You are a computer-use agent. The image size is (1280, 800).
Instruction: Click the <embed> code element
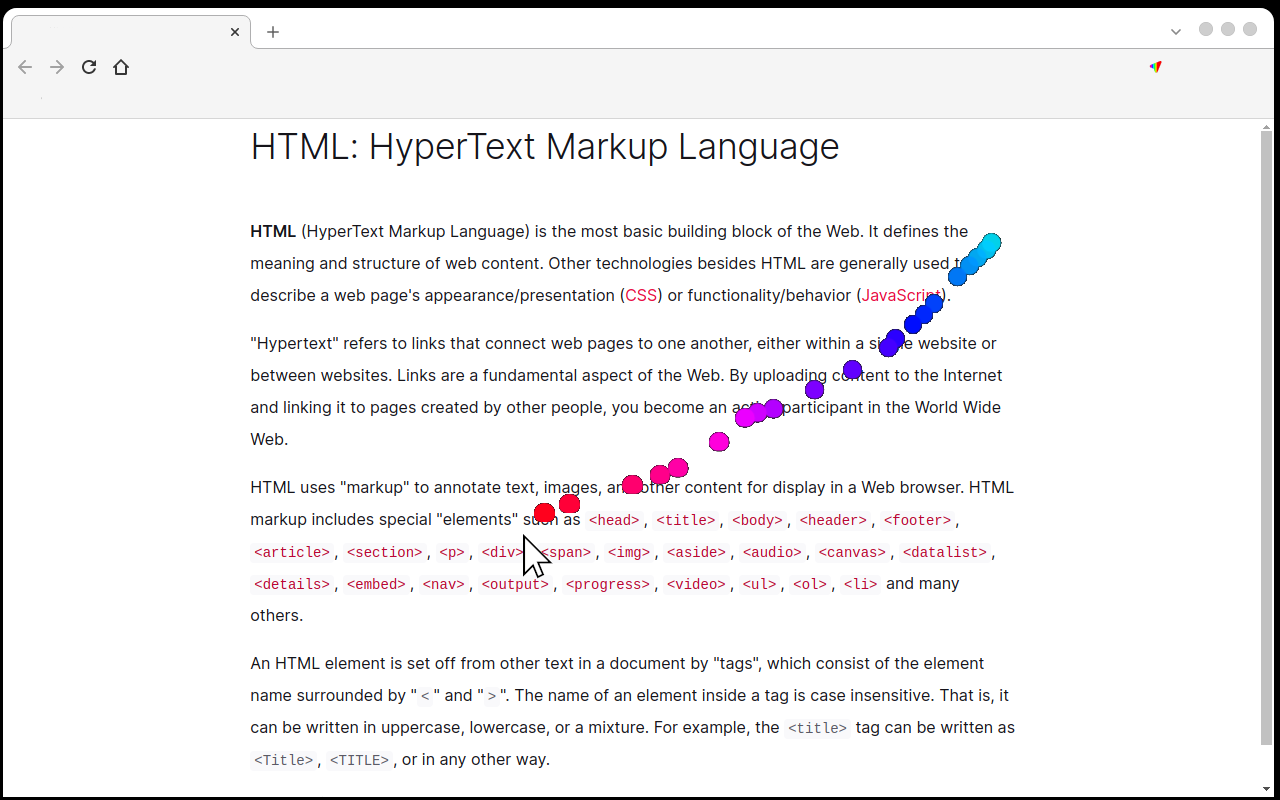376,584
